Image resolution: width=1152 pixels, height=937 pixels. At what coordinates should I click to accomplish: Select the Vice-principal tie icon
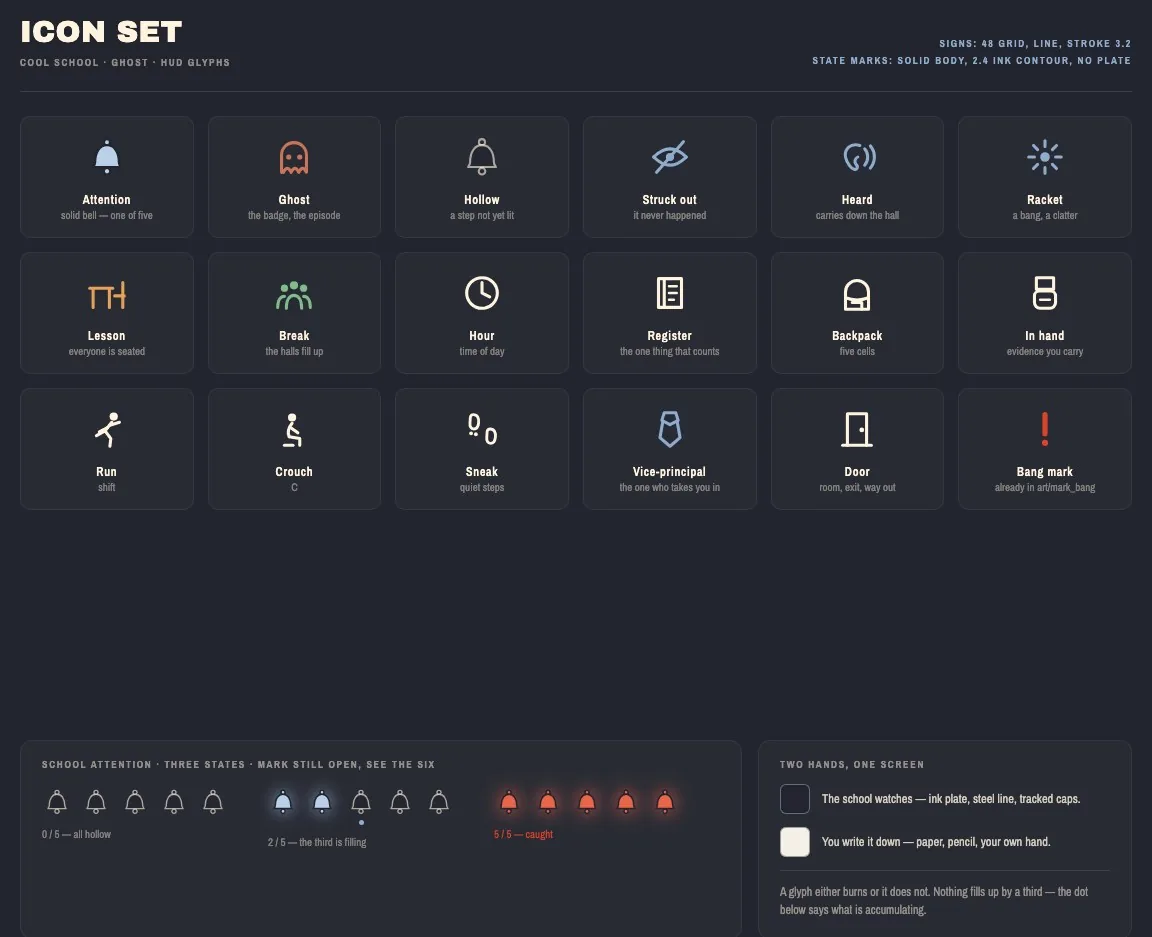[x=669, y=429]
